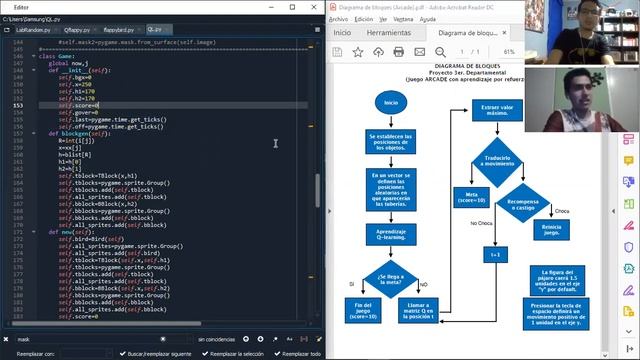Open the blue Export PDF tool in sidebar
Screen dimensions: 640x360
click(x=629, y=182)
